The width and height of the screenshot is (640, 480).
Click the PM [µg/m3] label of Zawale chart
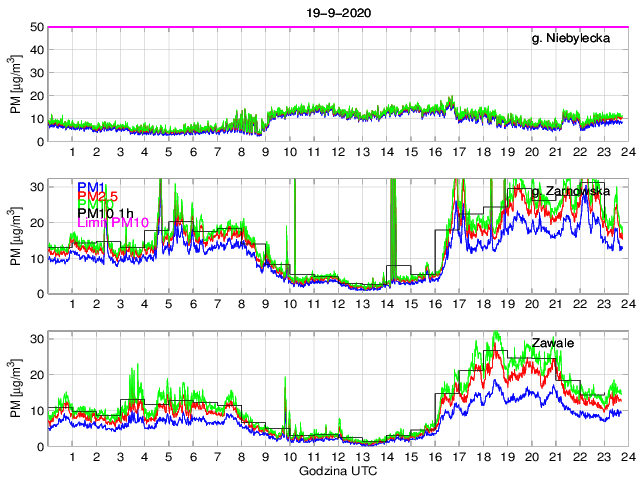[15, 389]
